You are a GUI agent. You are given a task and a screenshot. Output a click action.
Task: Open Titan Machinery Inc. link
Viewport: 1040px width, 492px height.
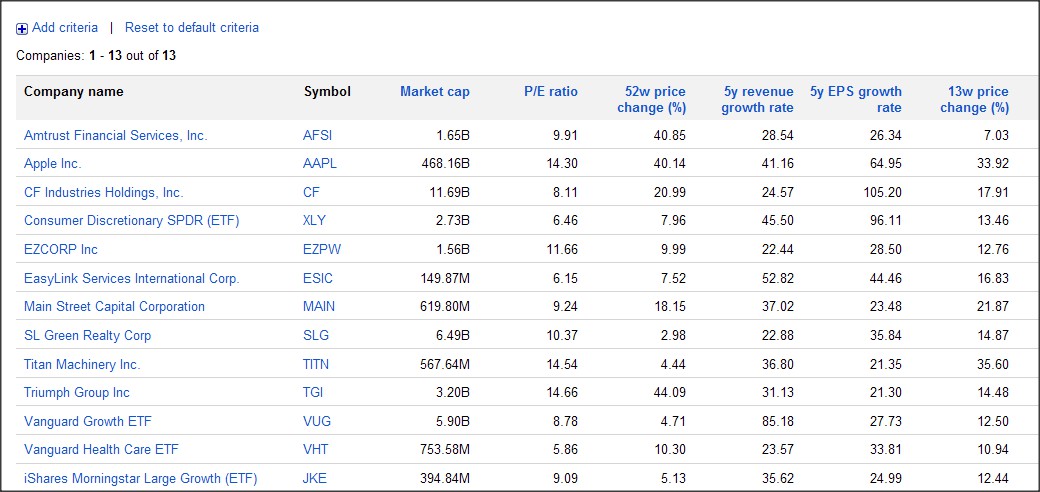(x=82, y=365)
